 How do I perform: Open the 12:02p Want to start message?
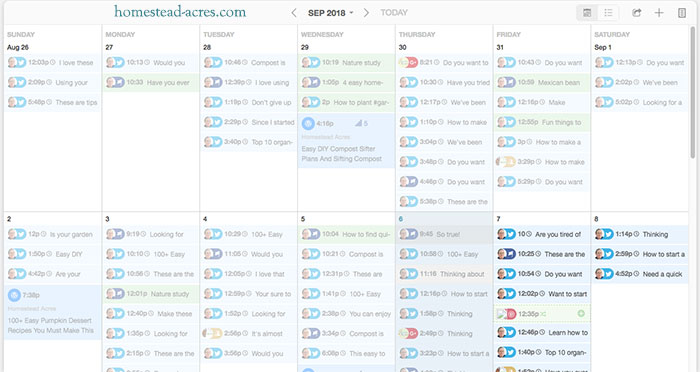542,294
